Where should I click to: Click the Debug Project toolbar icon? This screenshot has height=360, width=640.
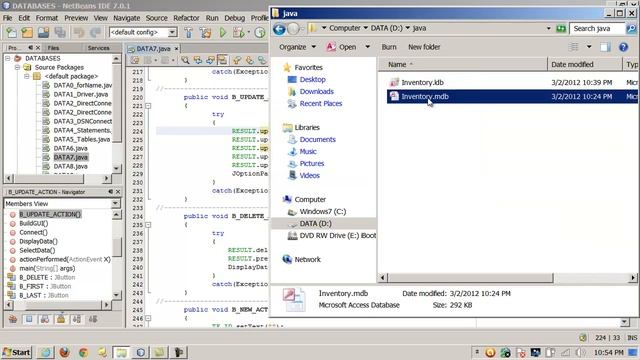click(238, 32)
